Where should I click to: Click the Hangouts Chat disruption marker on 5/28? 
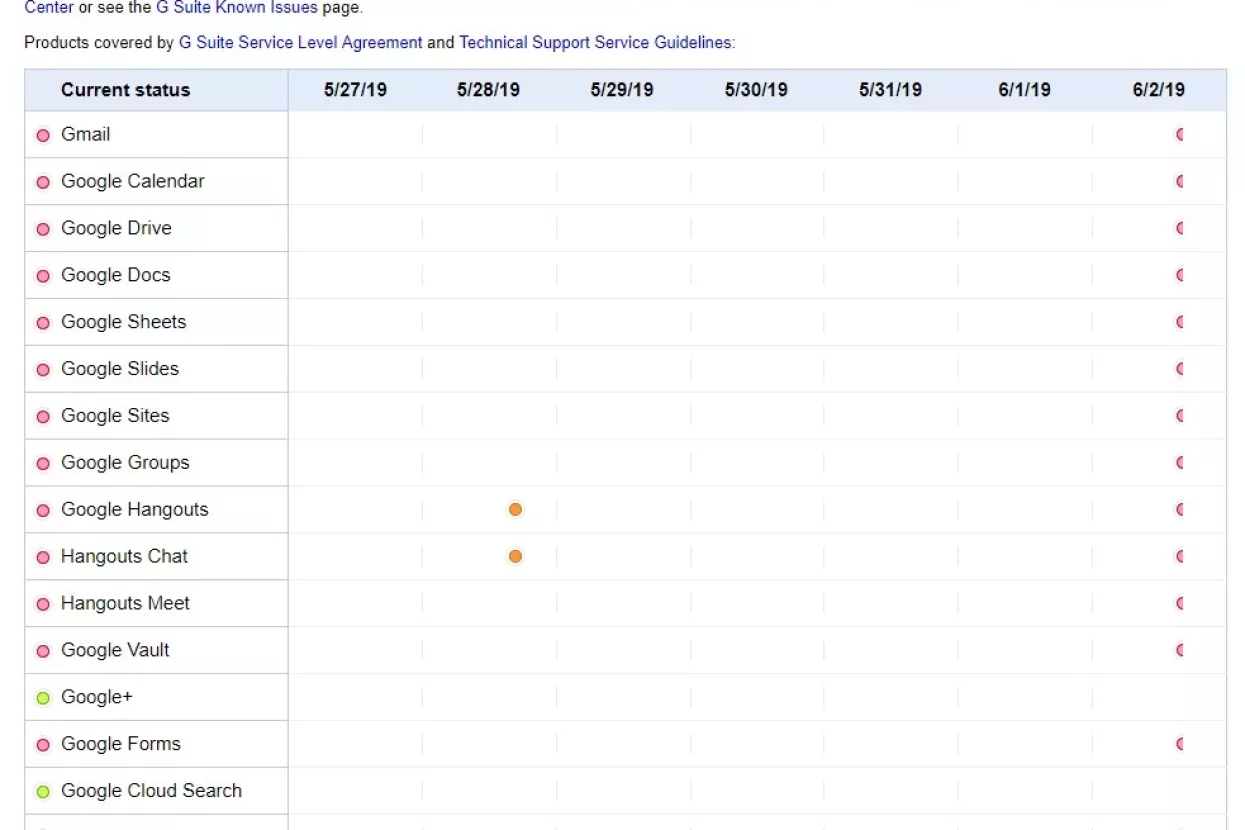[x=515, y=556]
